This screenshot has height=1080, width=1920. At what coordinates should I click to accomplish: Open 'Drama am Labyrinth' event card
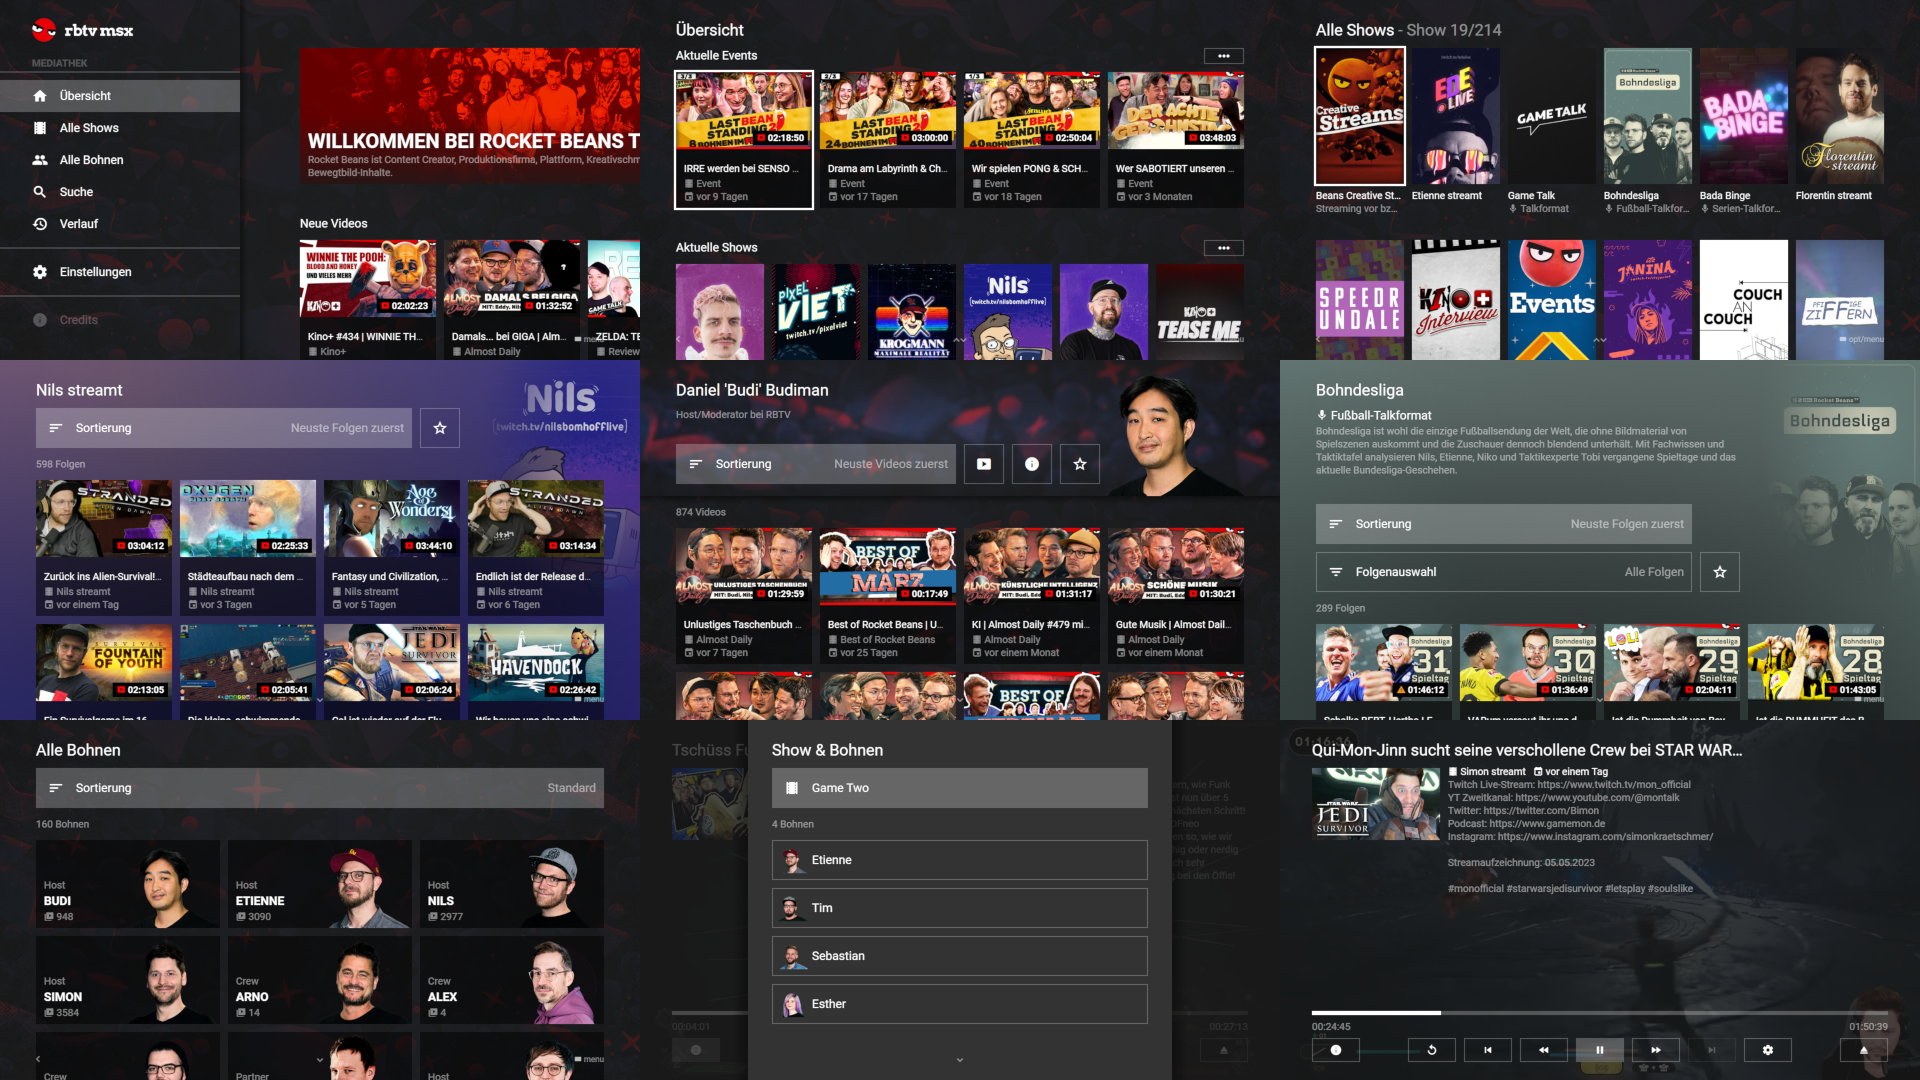(x=888, y=140)
